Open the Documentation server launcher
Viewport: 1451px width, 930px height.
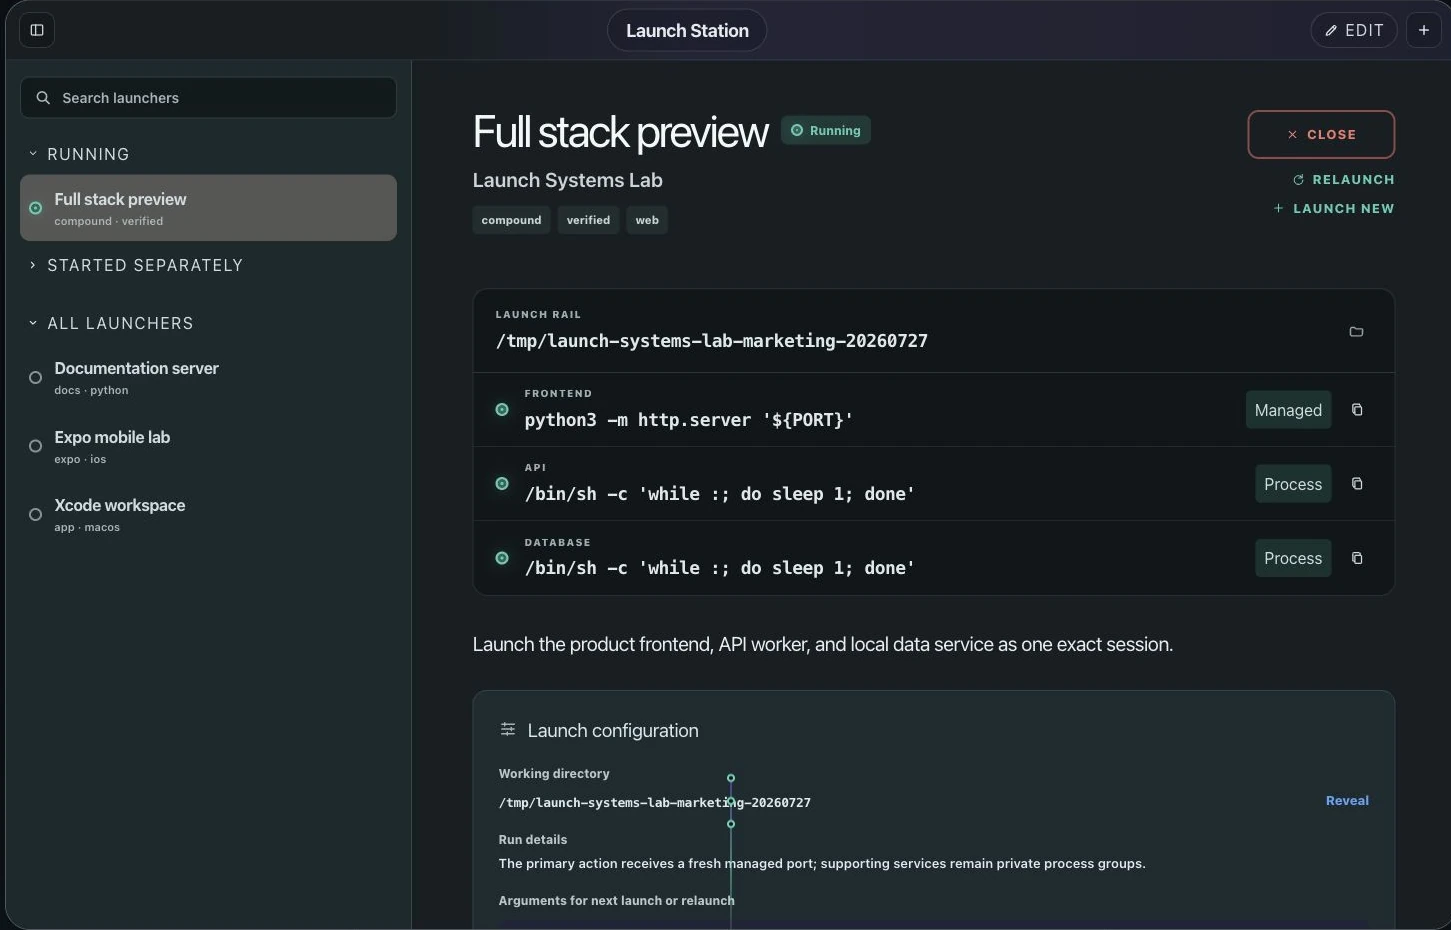[208, 378]
